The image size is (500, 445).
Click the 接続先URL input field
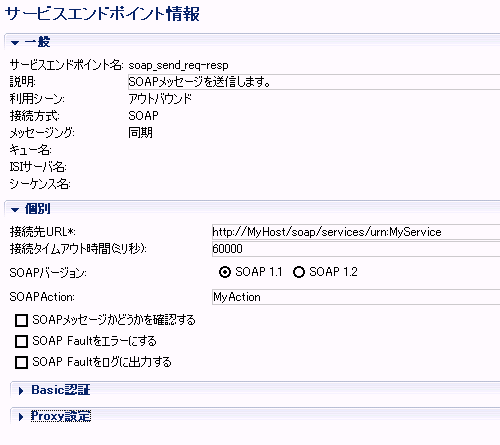[356, 232]
